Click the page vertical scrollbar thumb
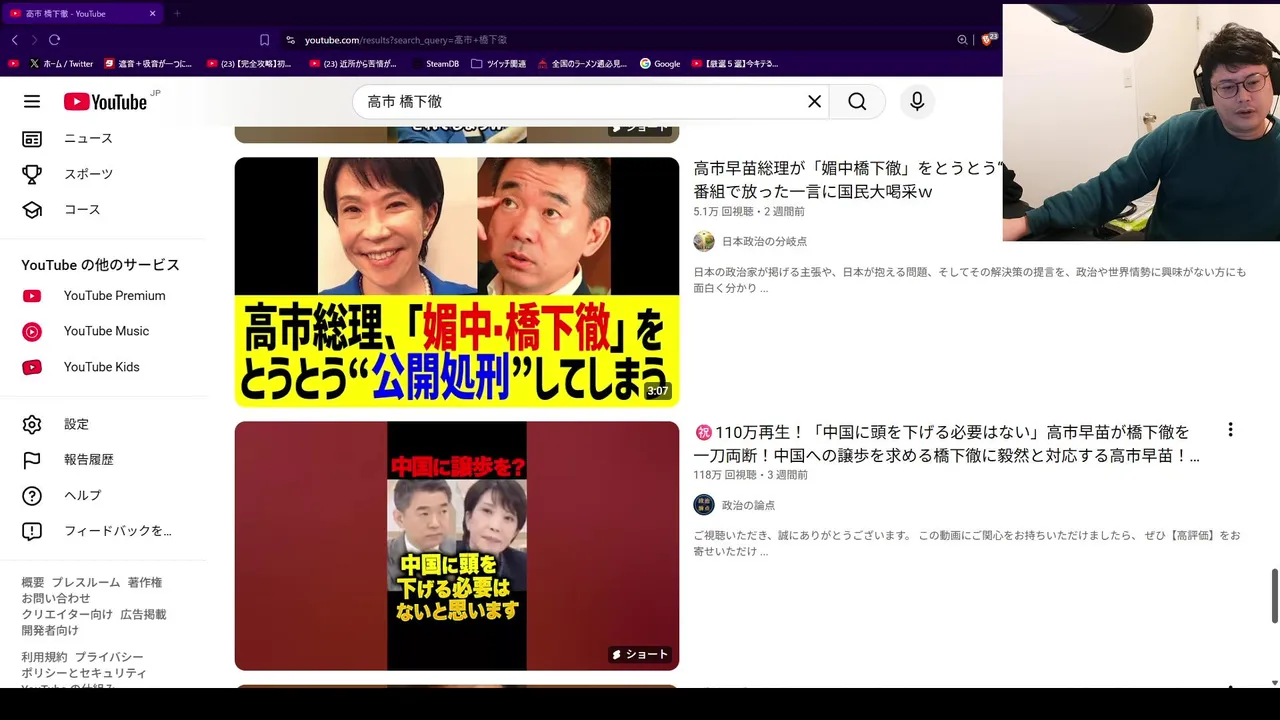 pyautogui.click(x=1274, y=595)
